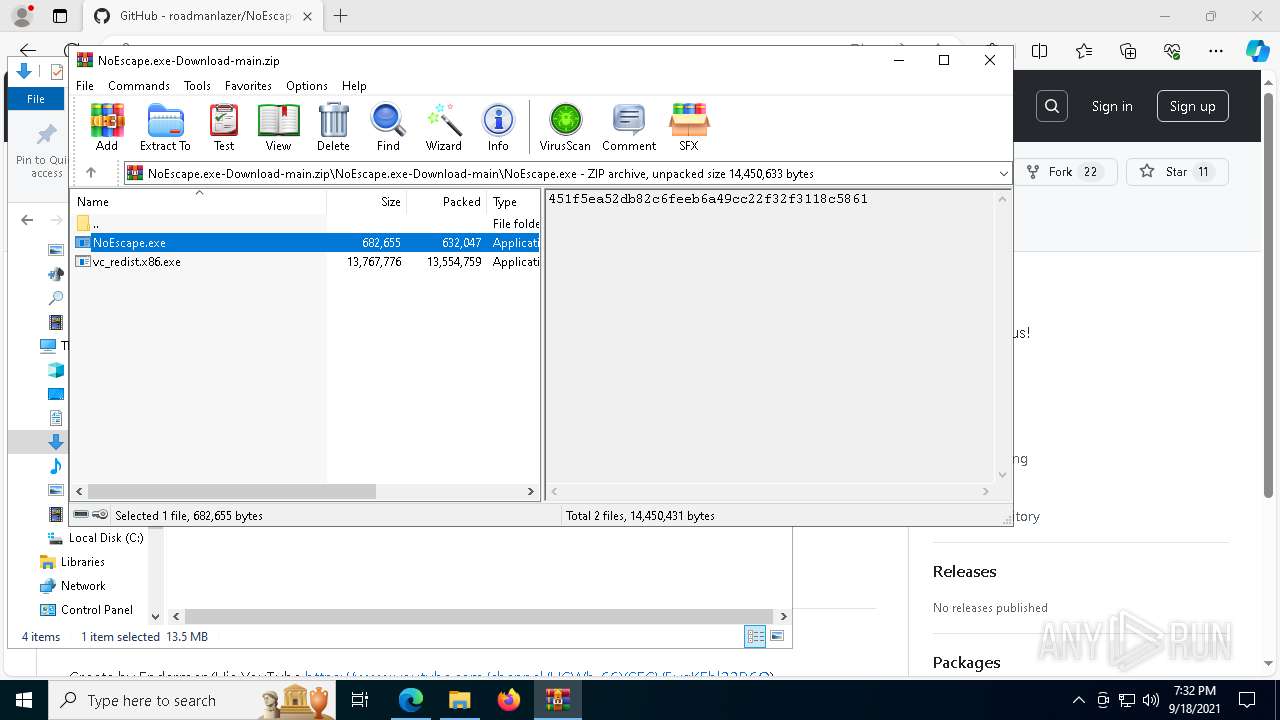Sort by Size column header
Screen dimensions: 1280x720
[x=367, y=202]
